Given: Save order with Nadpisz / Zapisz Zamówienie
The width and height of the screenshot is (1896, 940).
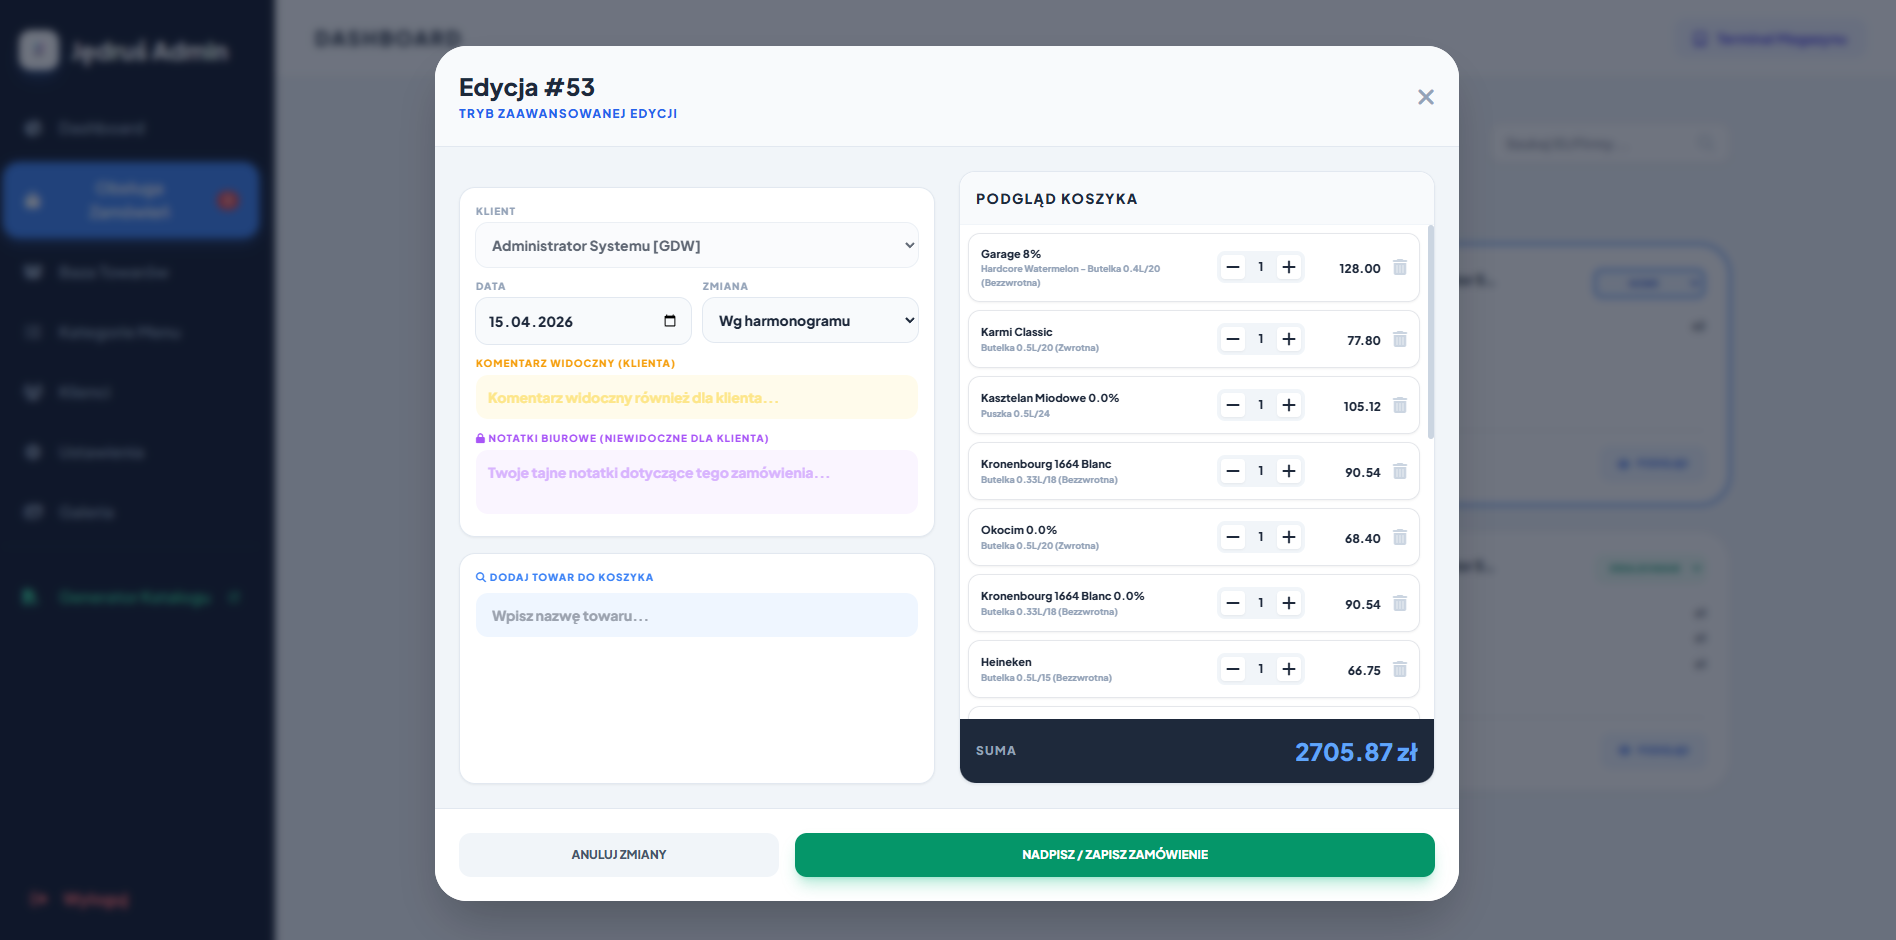Looking at the screenshot, I should [1114, 855].
